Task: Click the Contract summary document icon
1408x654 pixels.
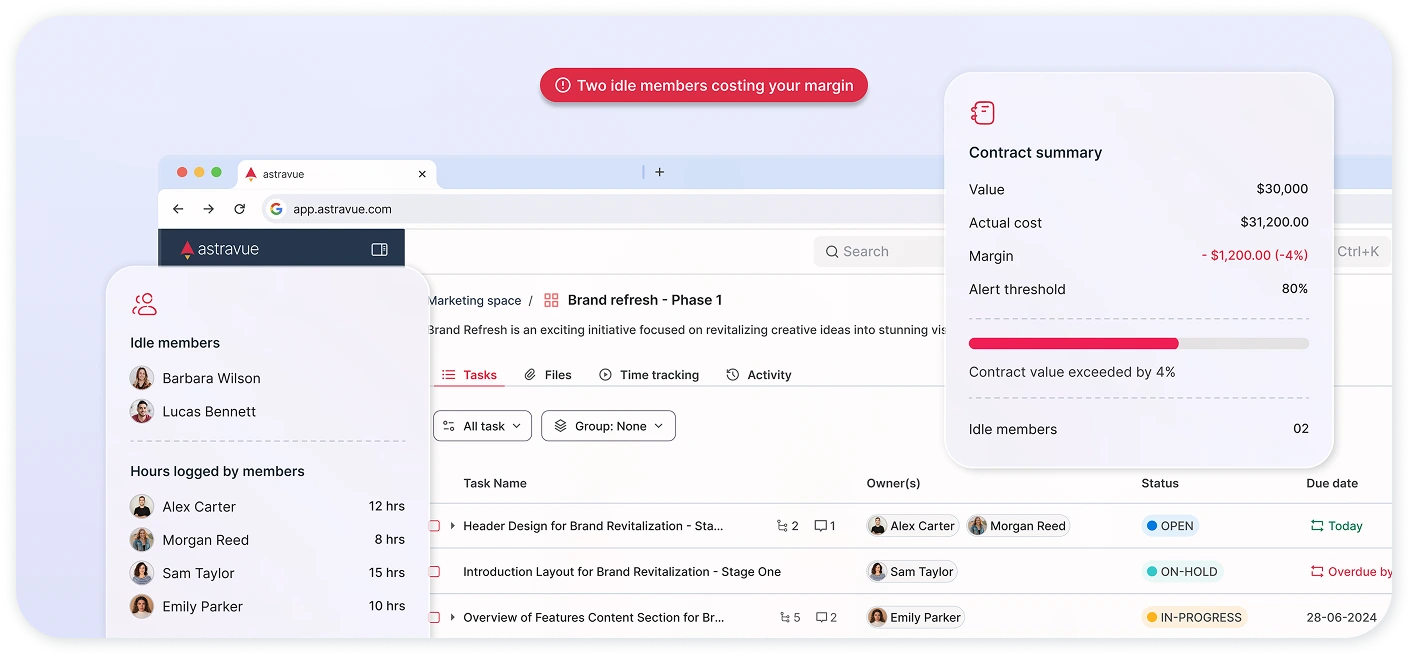Action: 983,113
